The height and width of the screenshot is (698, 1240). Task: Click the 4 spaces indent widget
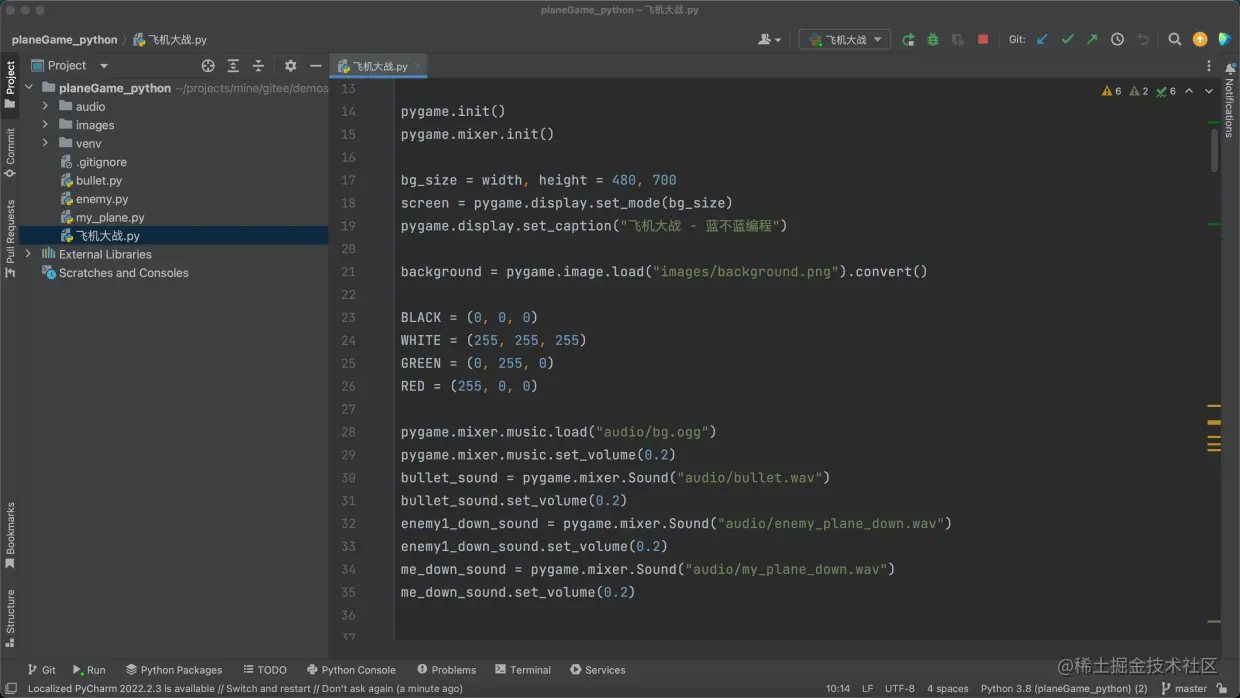coord(947,688)
